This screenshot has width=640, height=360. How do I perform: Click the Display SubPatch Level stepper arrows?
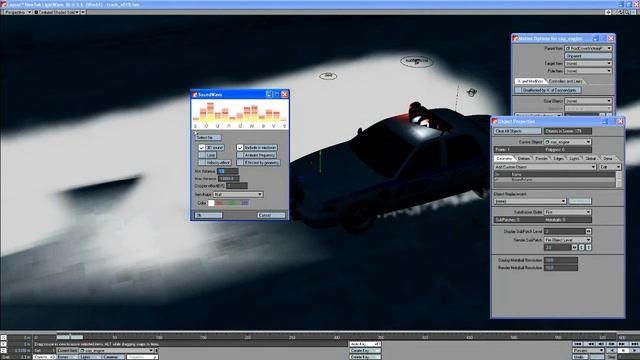pos(589,231)
